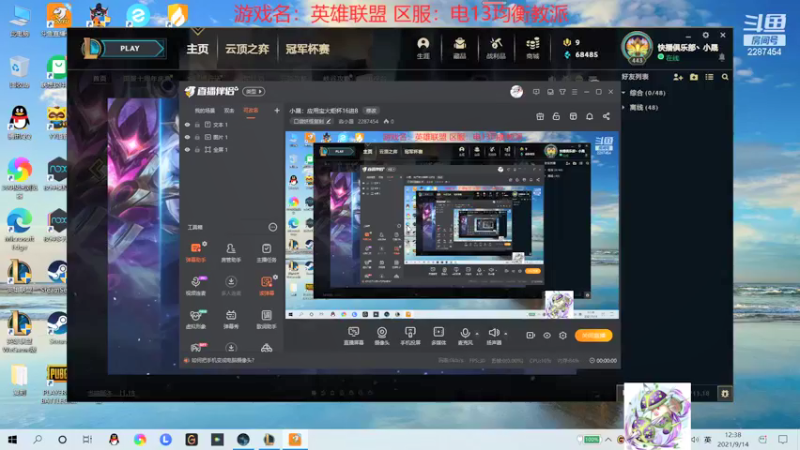Open 读弹幕 tool in the streaming toolbox
Image resolution: width=800 pixels, height=450 pixels.
click(x=266, y=286)
